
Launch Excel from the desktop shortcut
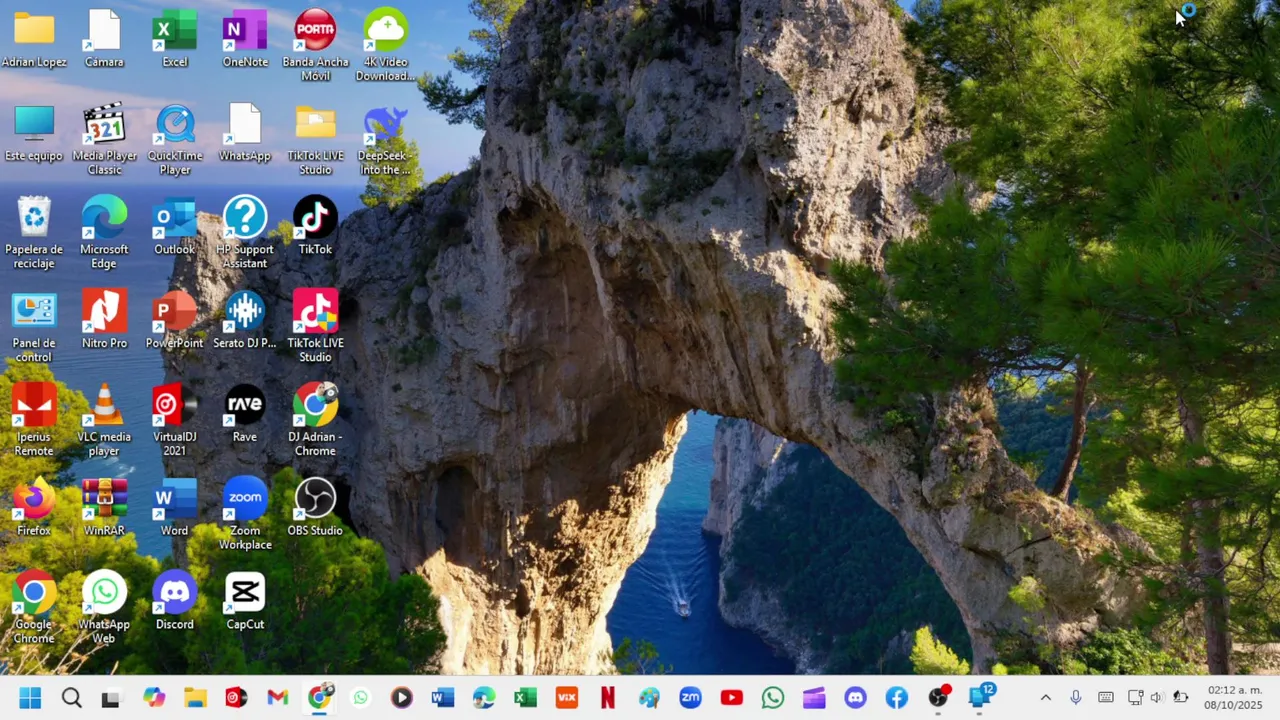[175, 39]
